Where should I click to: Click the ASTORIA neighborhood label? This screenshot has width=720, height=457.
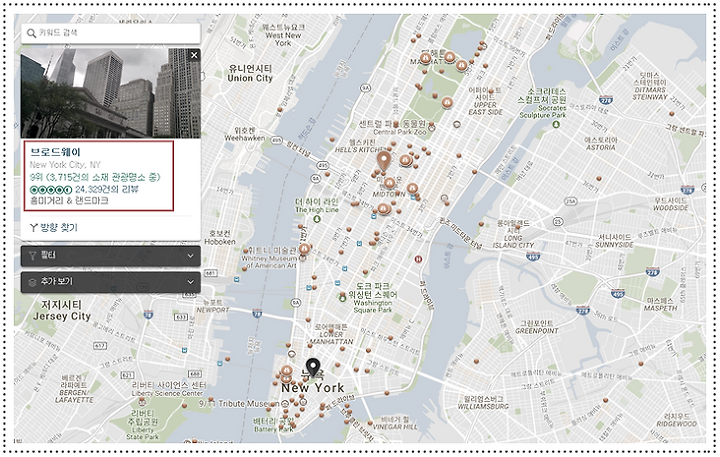tap(601, 143)
